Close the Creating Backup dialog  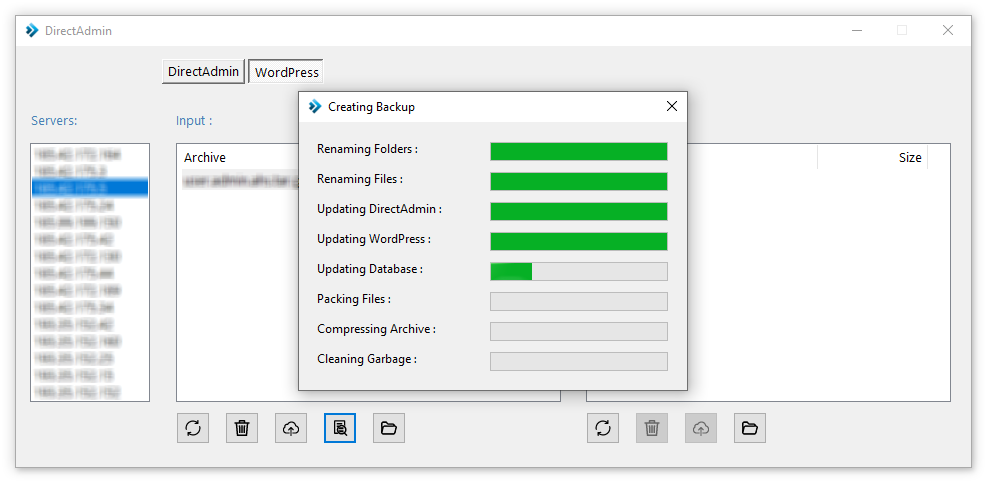coord(672,106)
